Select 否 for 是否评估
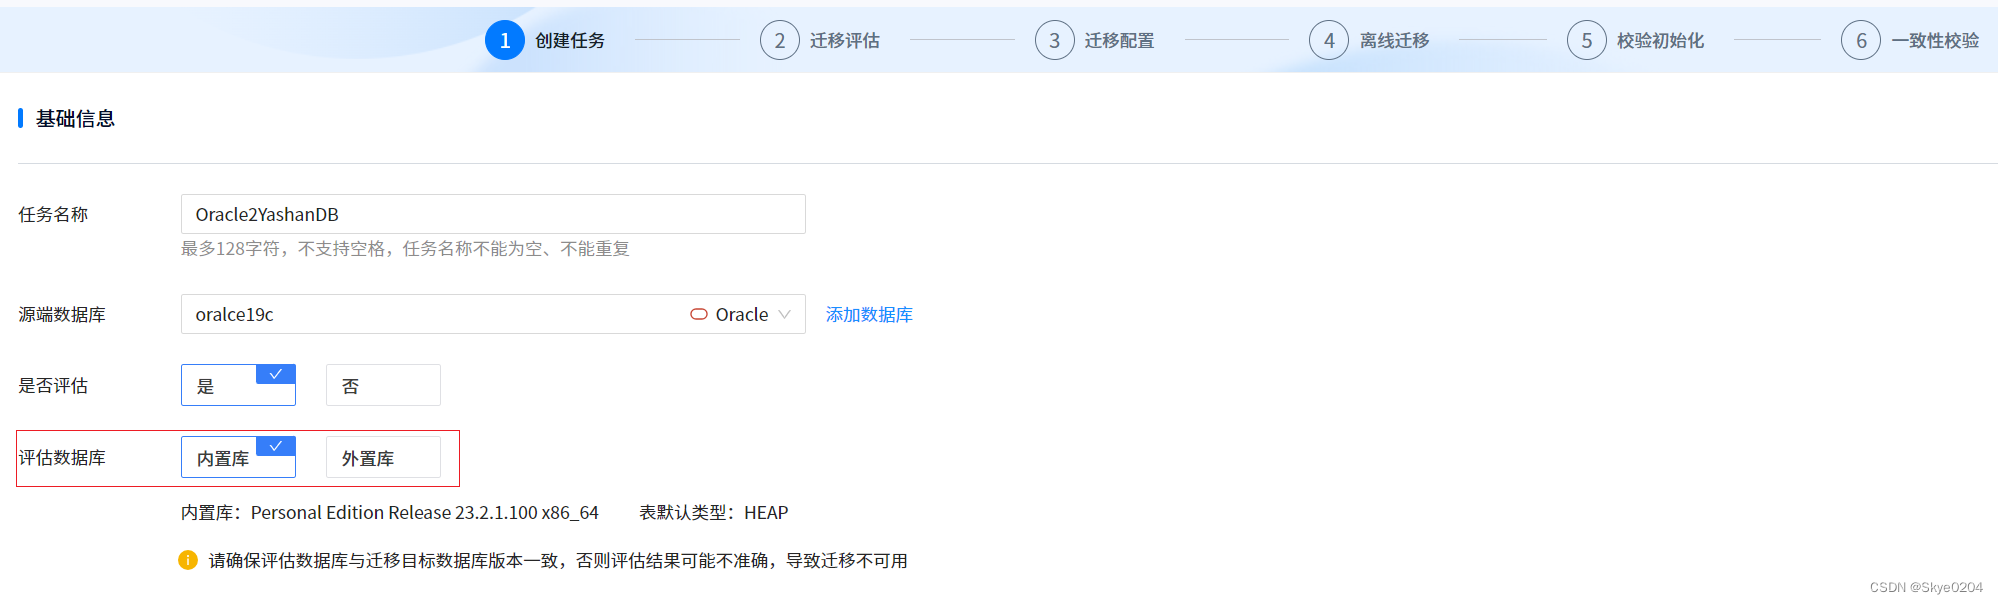Screen dimensions: 1998x604 pos(383,385)
